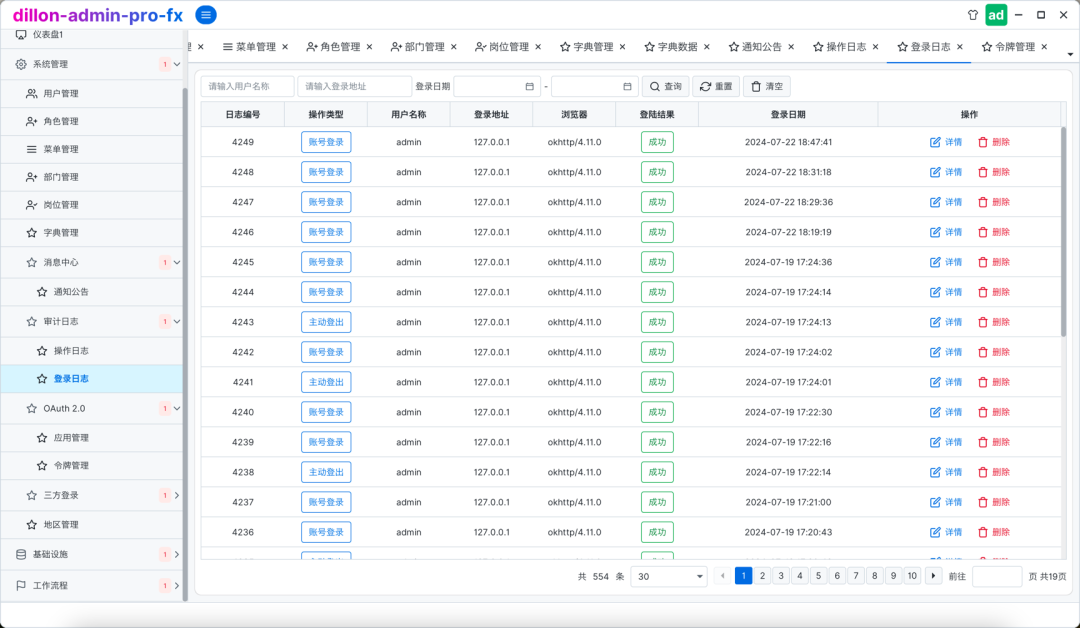Select 用户管理 in the sidebar
The width and height of the screenshot is (1080, 628).
60,94
